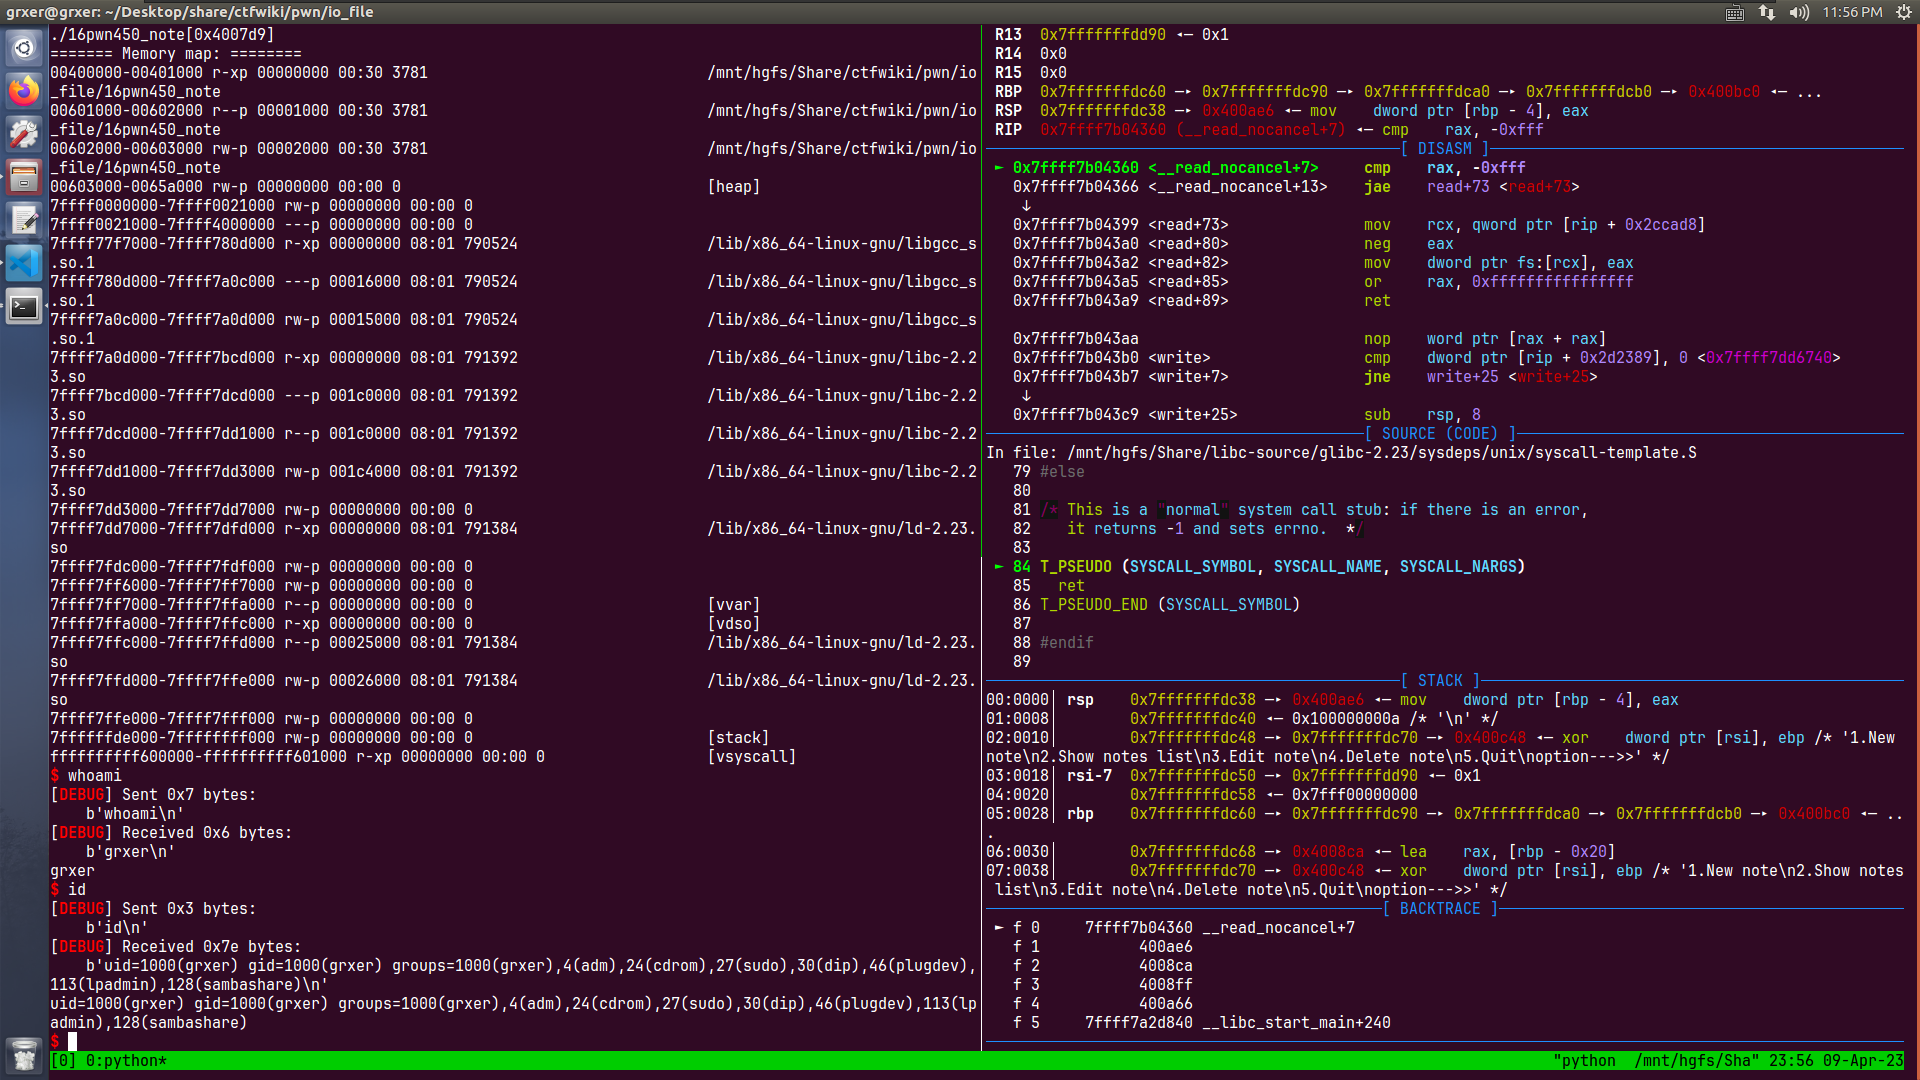
Task: Click the RIP register row
Action: click(1269, 130)
